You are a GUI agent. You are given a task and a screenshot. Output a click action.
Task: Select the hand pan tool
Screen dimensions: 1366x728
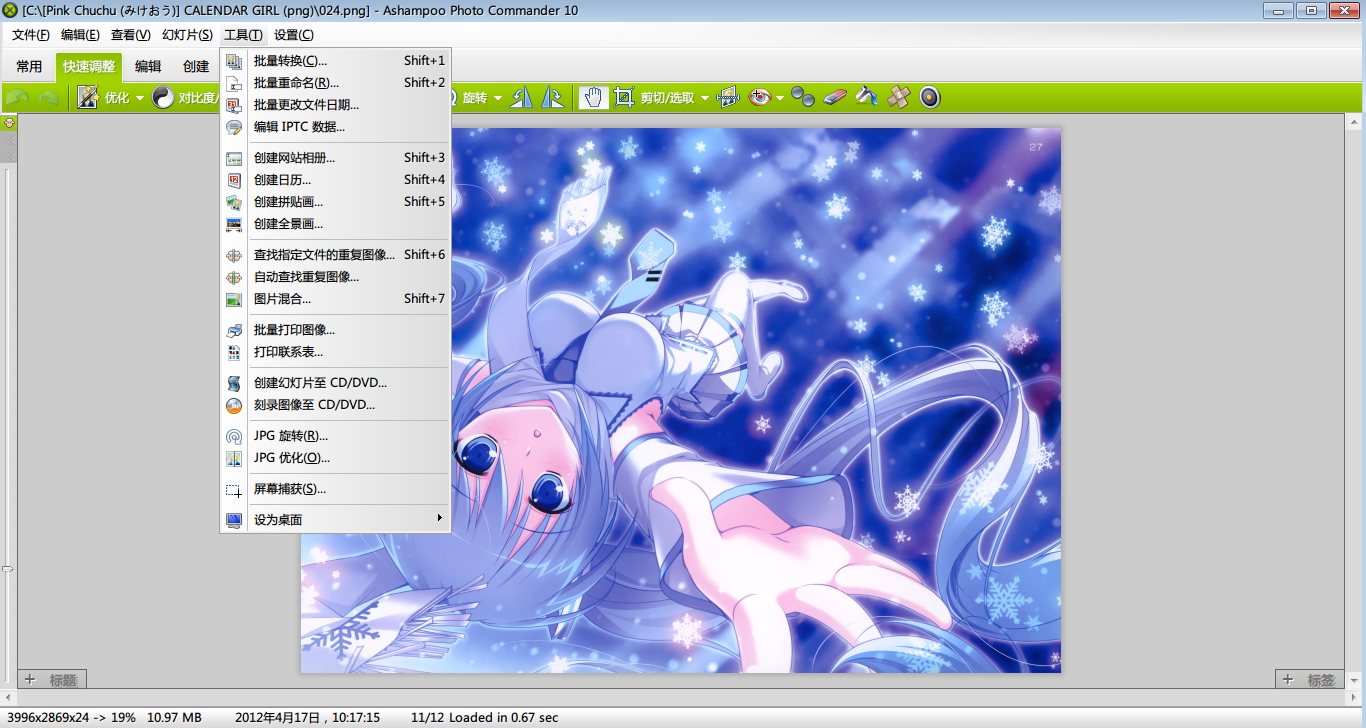tap(594, 98)
